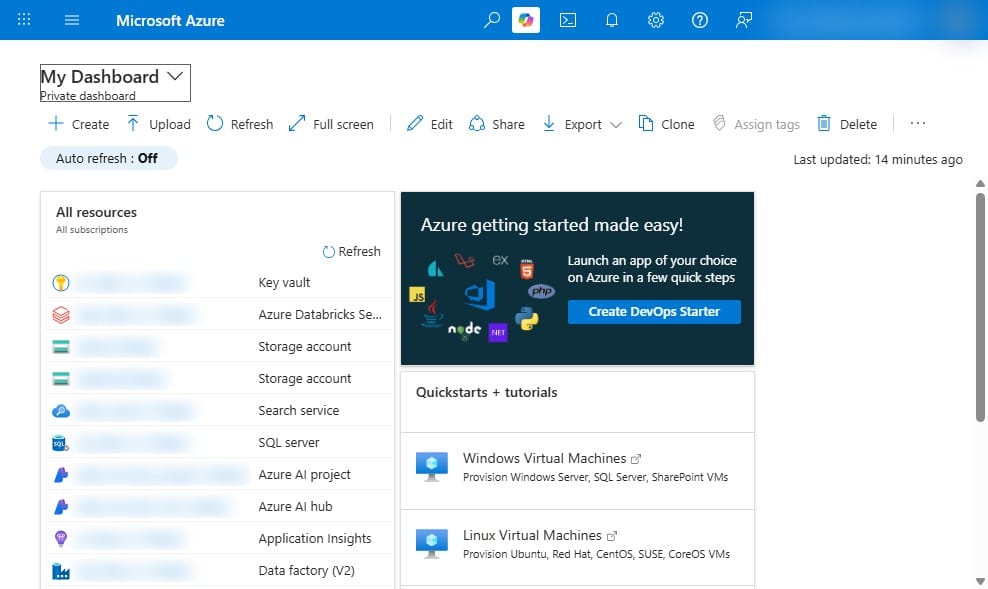This screenshot has height=589, width=988.
Task: Select the Data factory (V2) text
Action: 307,571
